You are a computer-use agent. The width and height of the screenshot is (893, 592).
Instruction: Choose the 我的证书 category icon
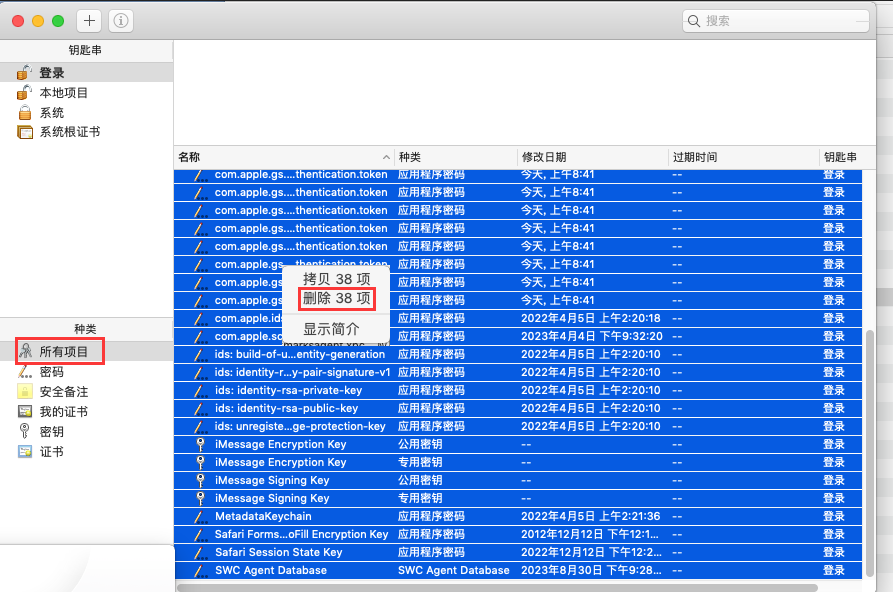click(25, 411)
